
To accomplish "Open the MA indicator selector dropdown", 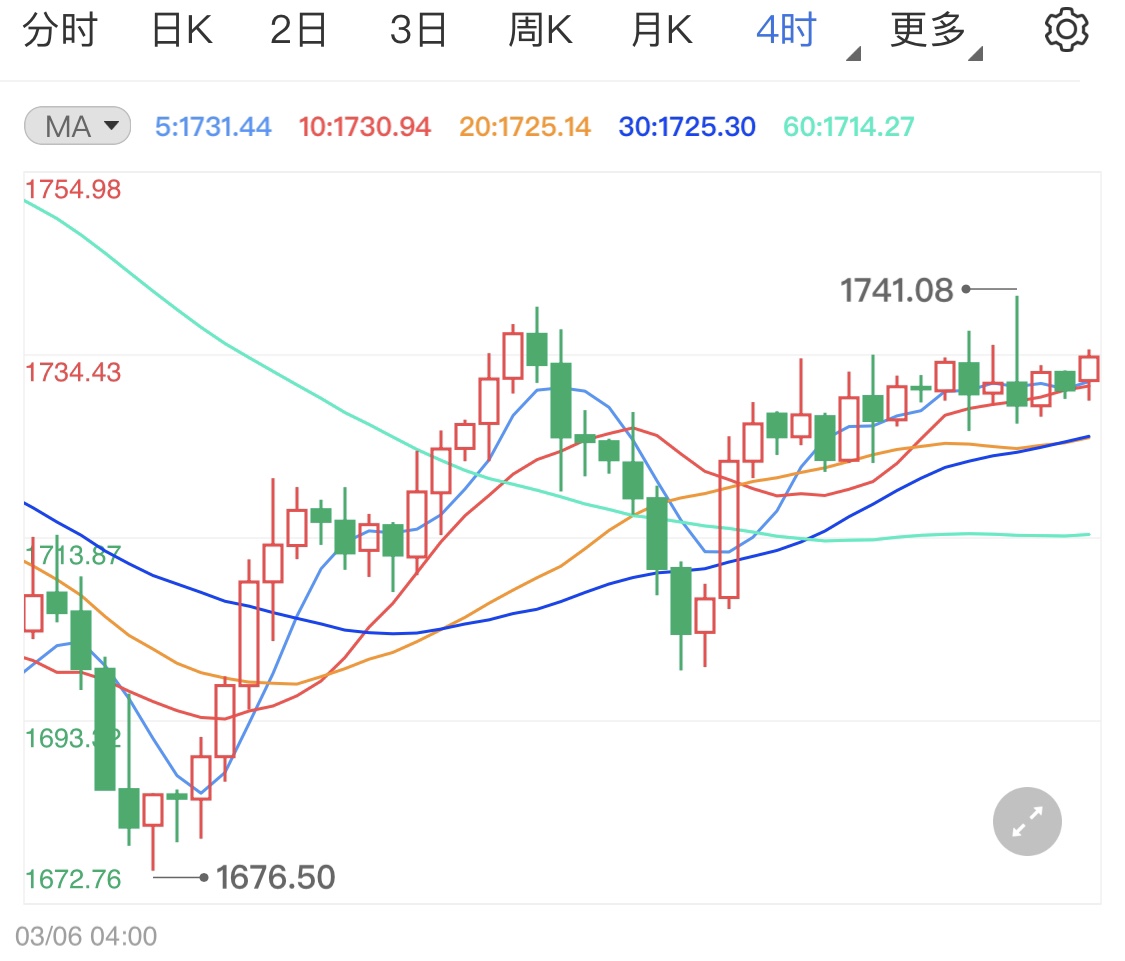I will pyautogui.click(x=77, y=127).
